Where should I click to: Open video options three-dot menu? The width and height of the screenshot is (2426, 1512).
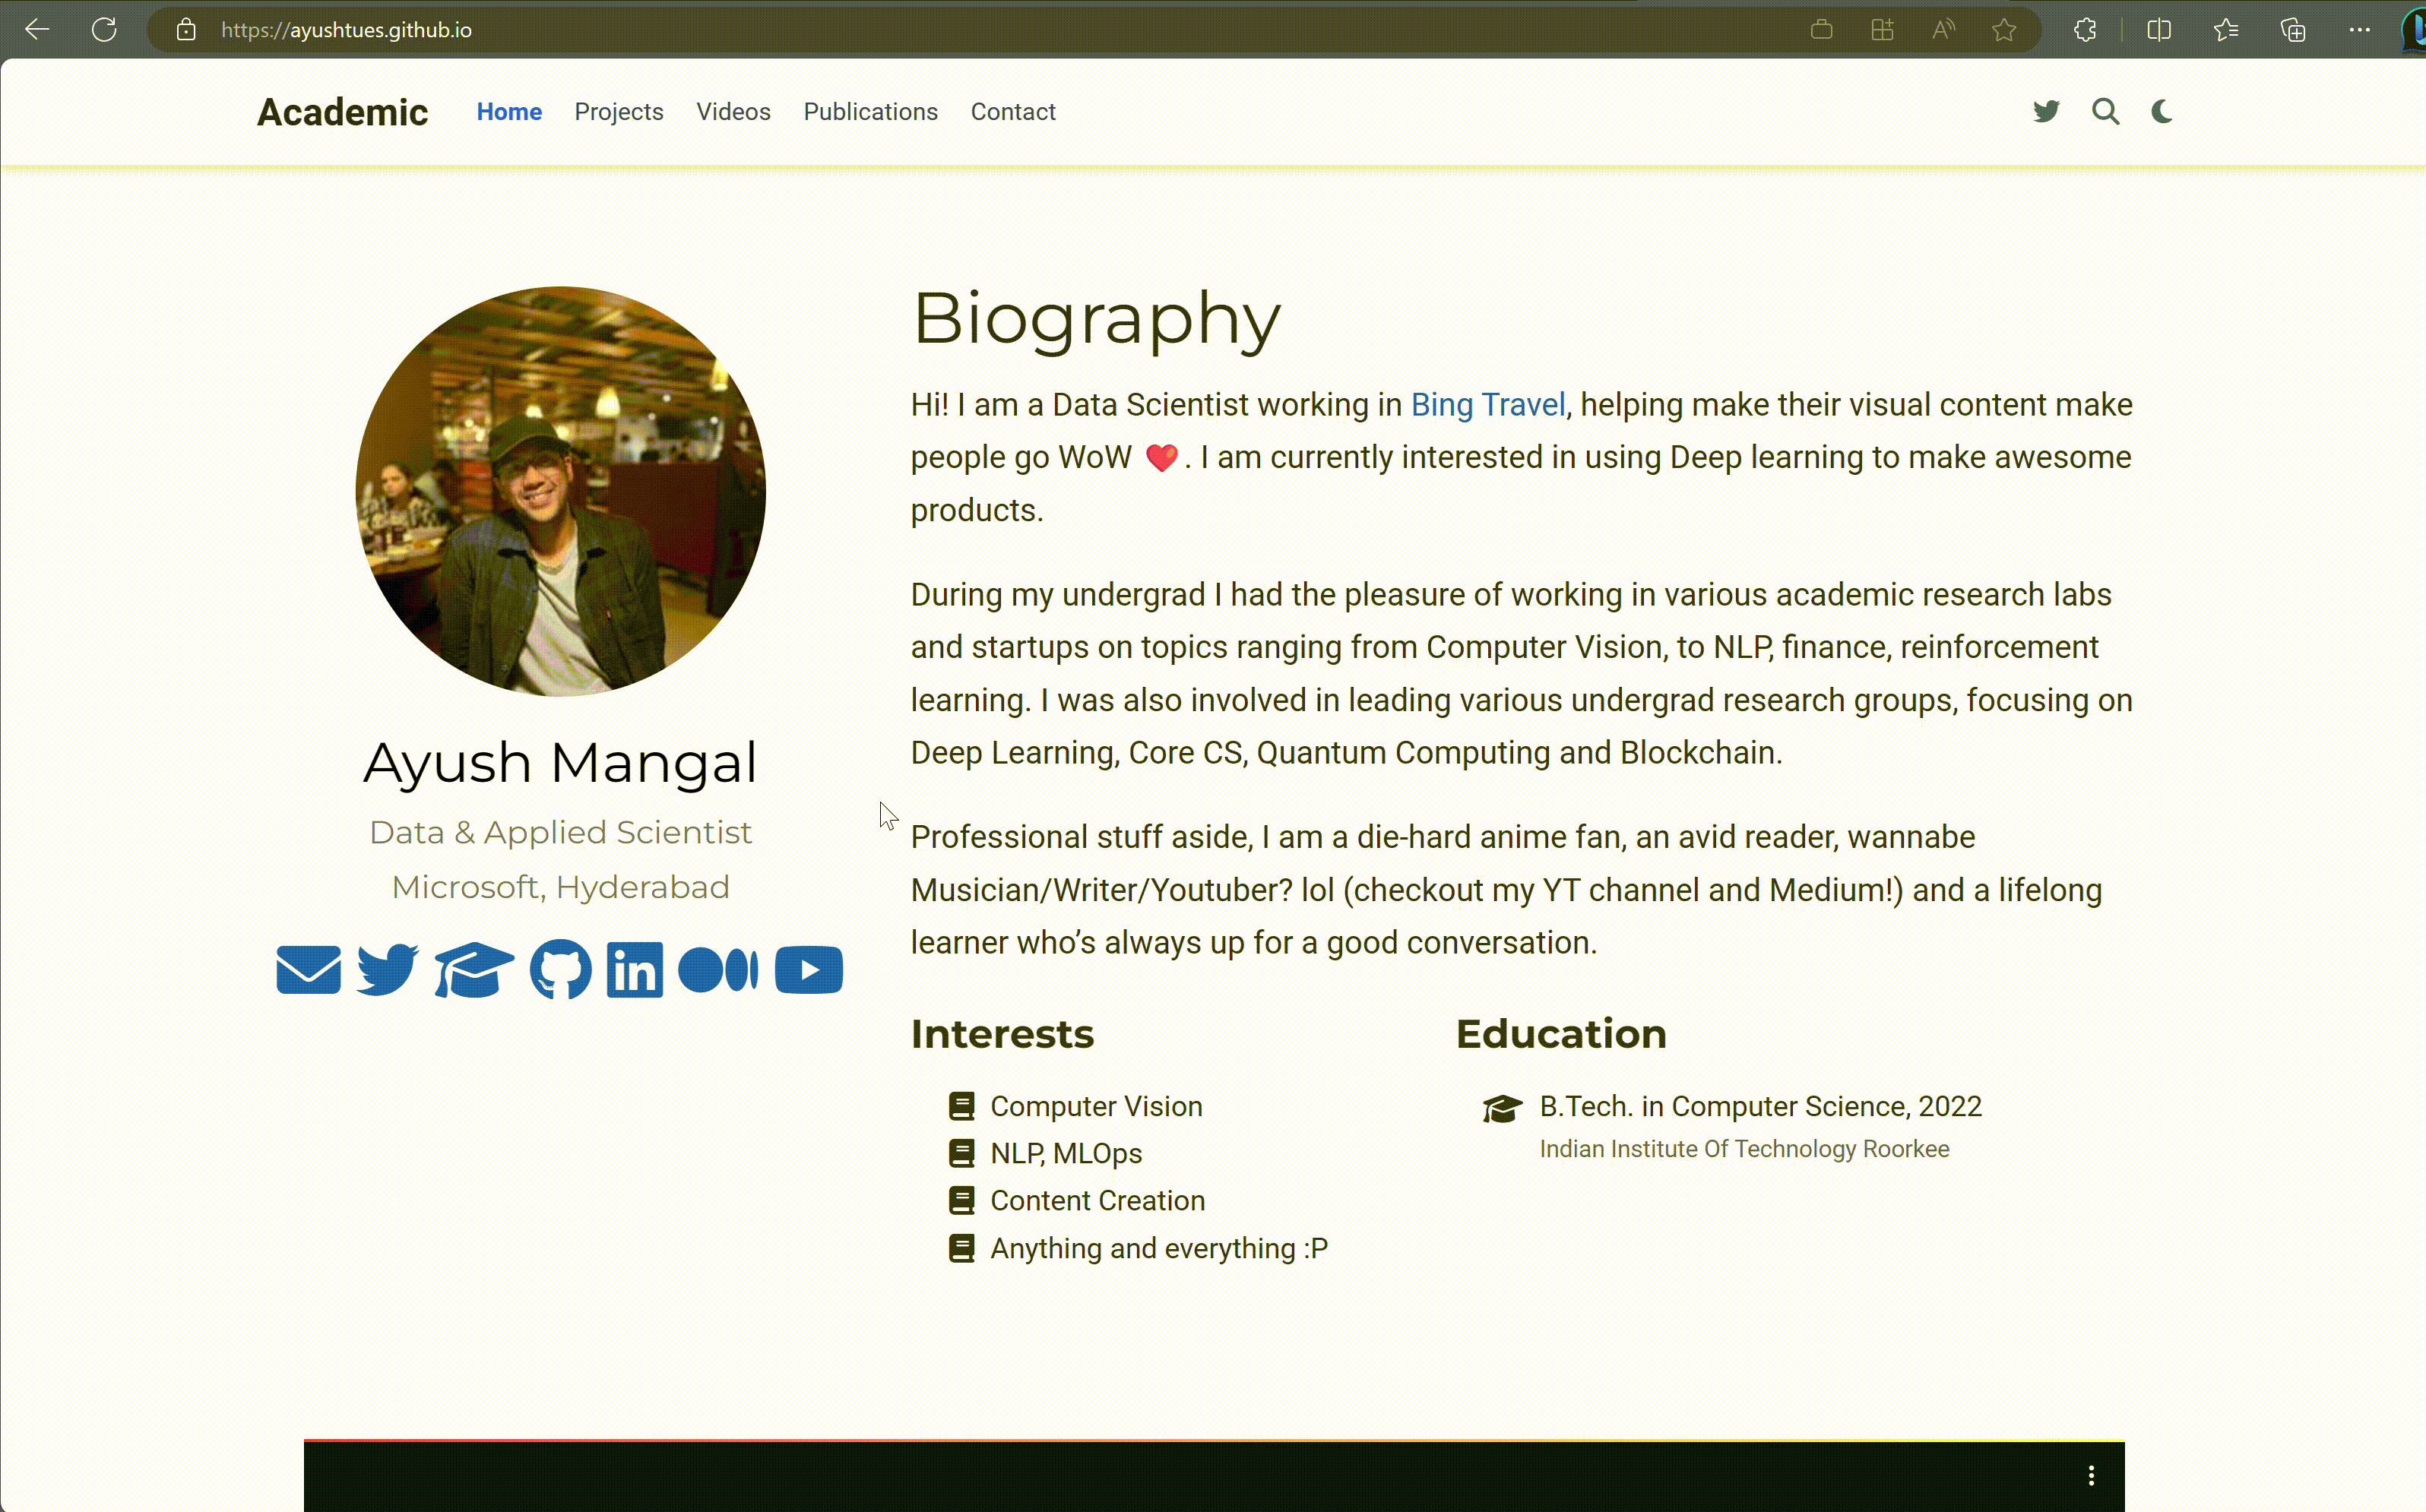2091,1476
